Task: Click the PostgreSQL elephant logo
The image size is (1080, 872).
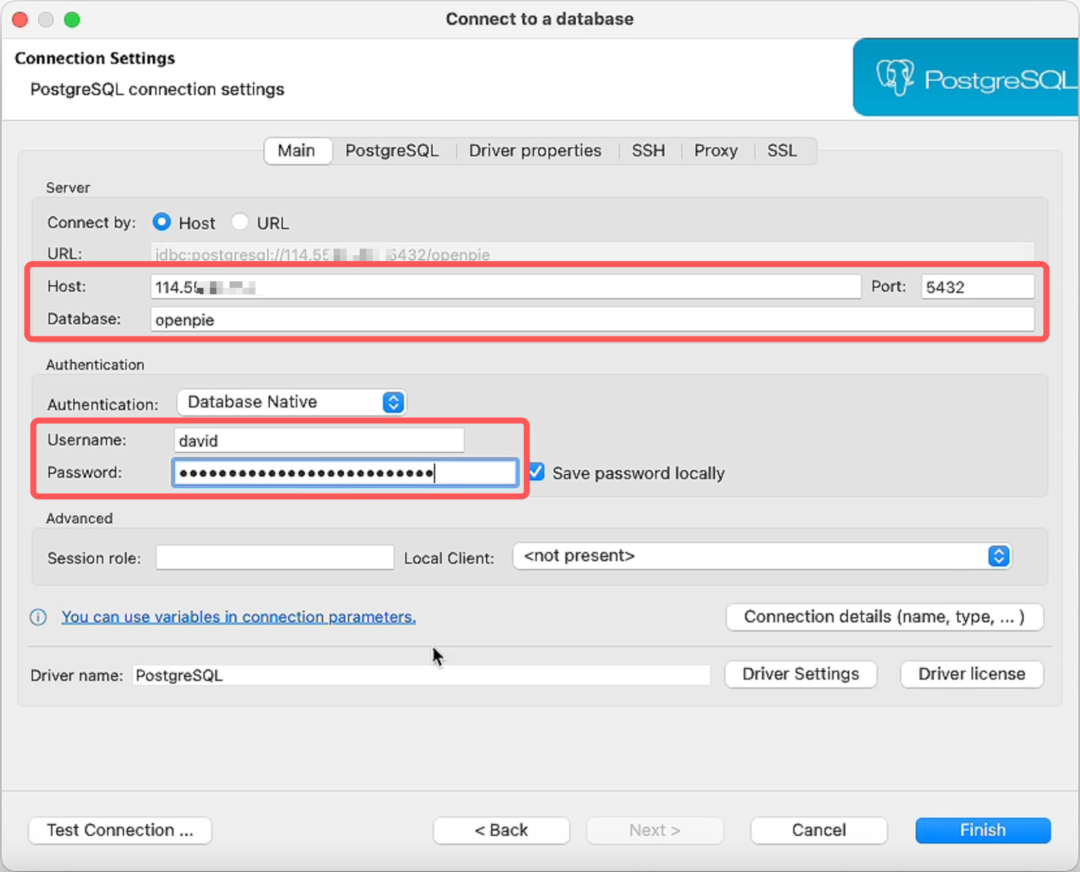Action: pyautogui.click(x=896, y=78)
